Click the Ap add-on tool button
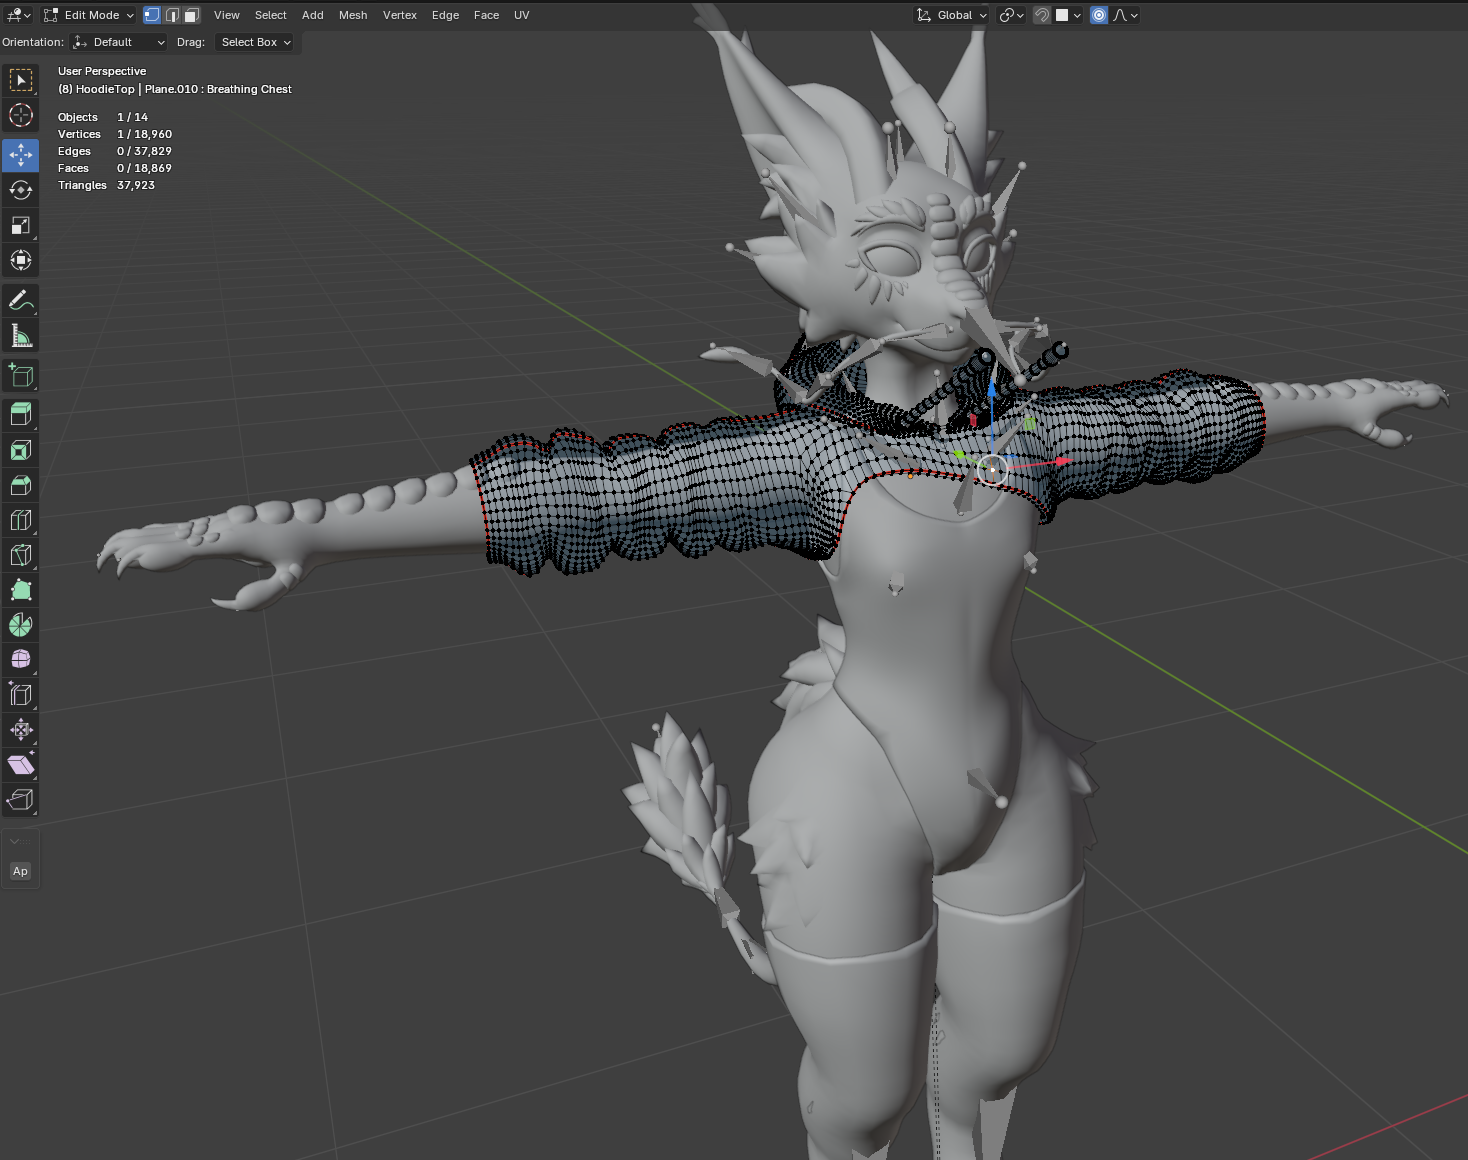This screenshot has height=1160, width=1468. pos(20,871)
